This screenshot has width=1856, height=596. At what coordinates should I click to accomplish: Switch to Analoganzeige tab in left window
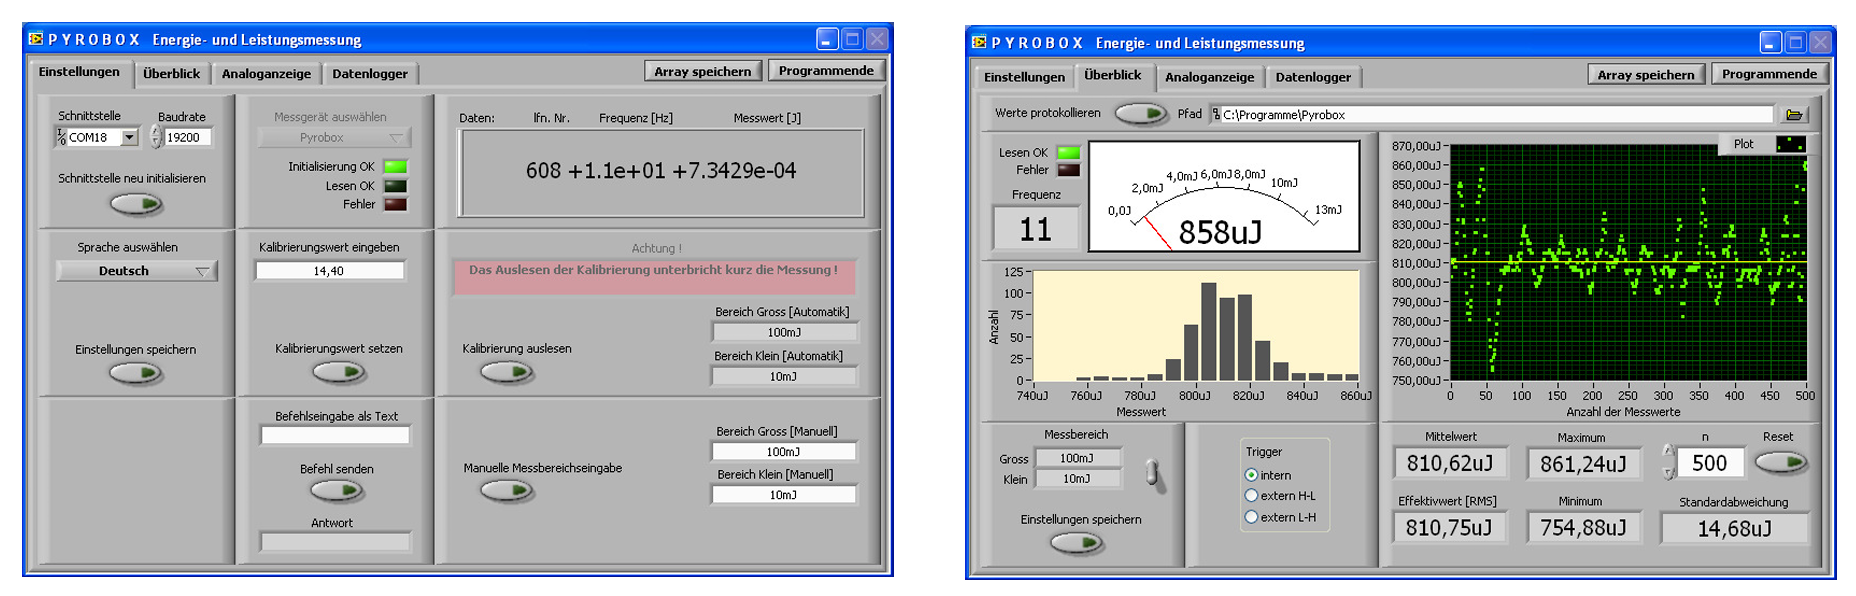[266, 74]
